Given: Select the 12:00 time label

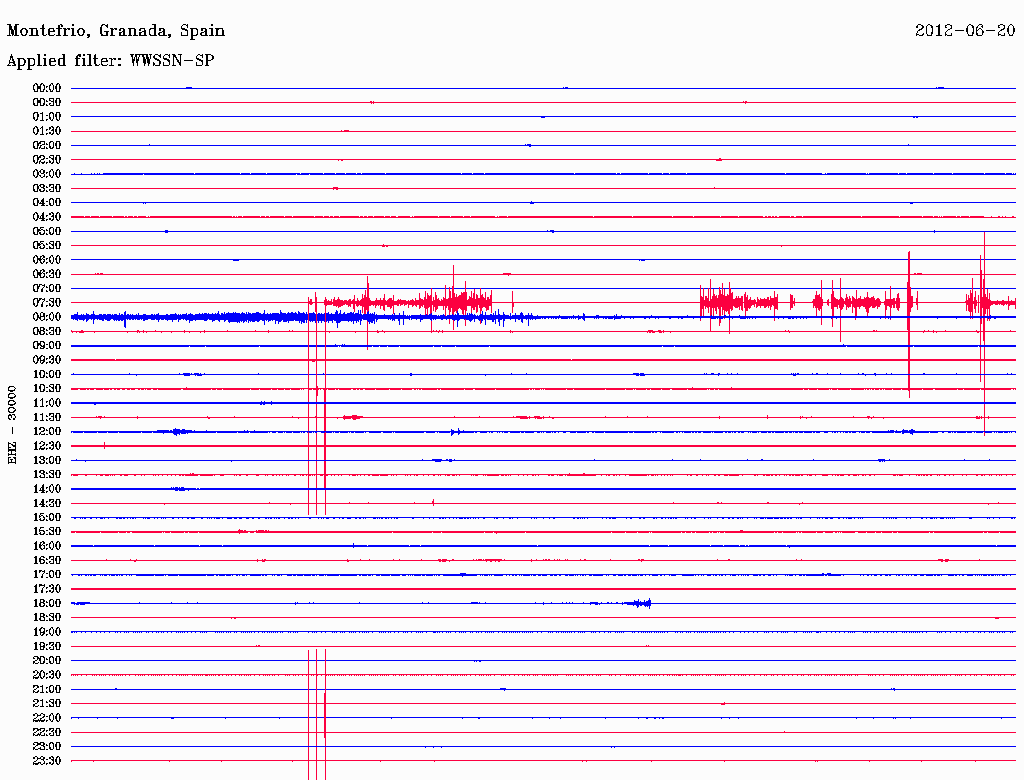Looking at the screenshot, I should coord(47,431).
